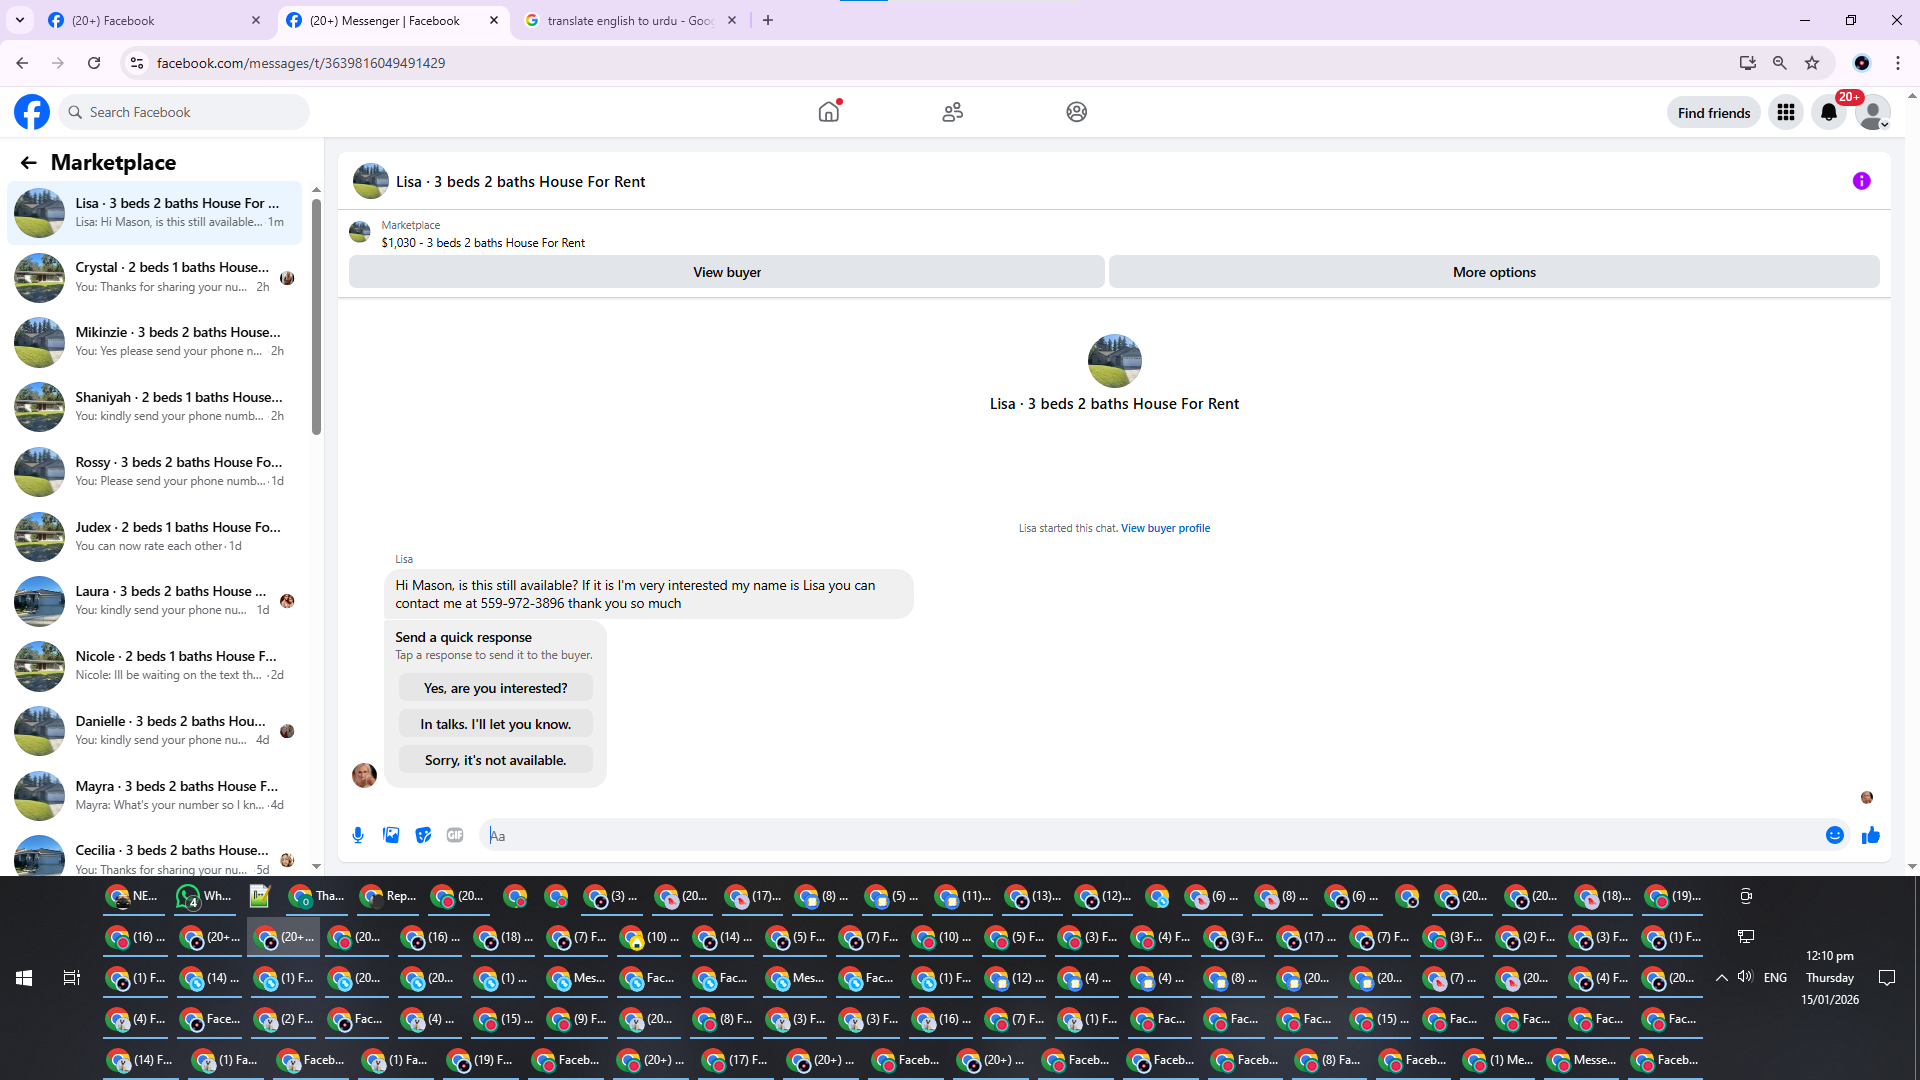1920x1080 pixels.
Task: Click the conversation list scrollbar
Action: coord(316,320)
